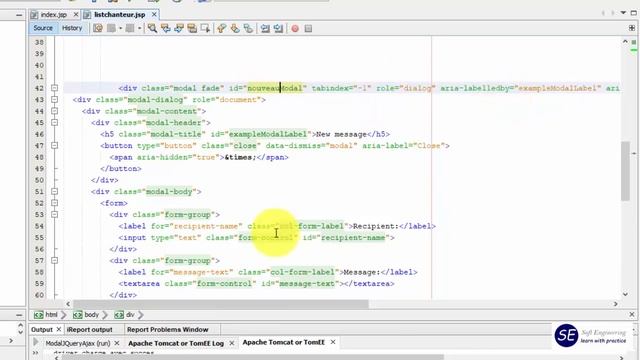Click the Last Edit toolbar icon
Viewport: 640px width, 360px height.
[98, 28]
